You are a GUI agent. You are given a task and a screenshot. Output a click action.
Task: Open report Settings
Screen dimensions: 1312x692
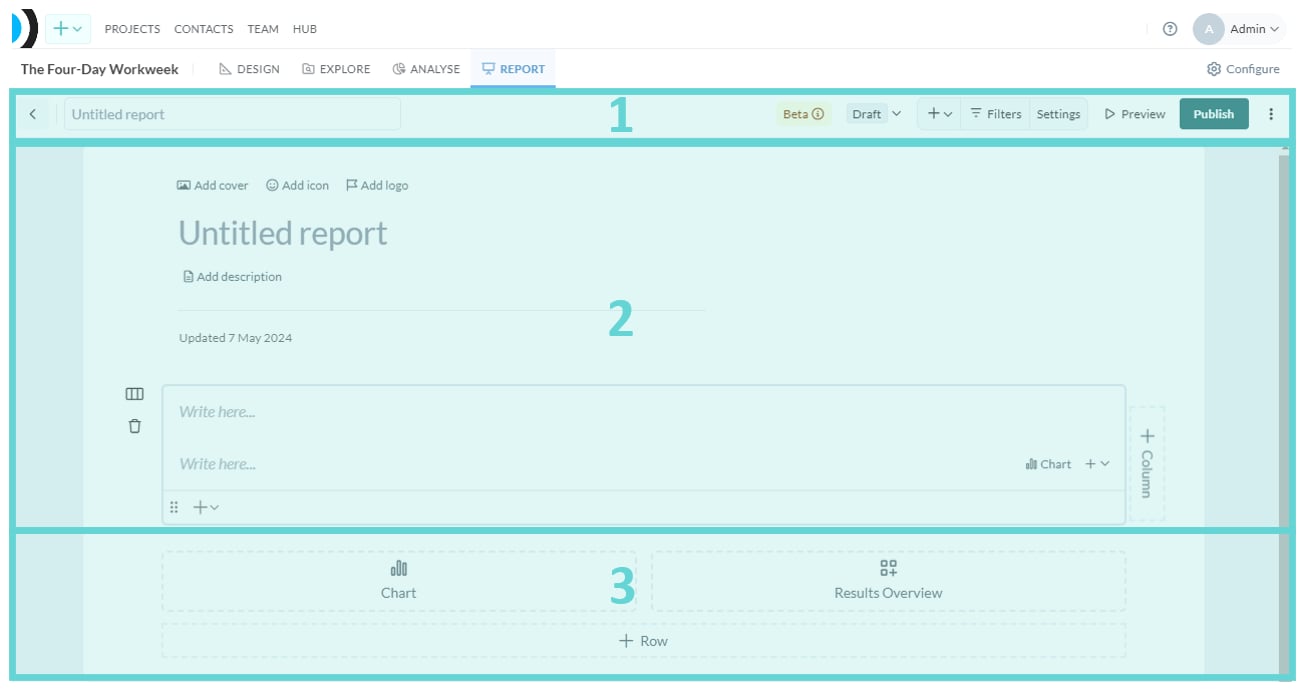coord(1058,114)
